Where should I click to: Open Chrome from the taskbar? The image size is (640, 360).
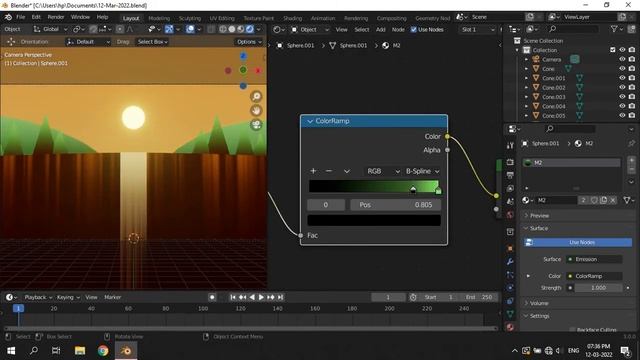click(103, 351)
